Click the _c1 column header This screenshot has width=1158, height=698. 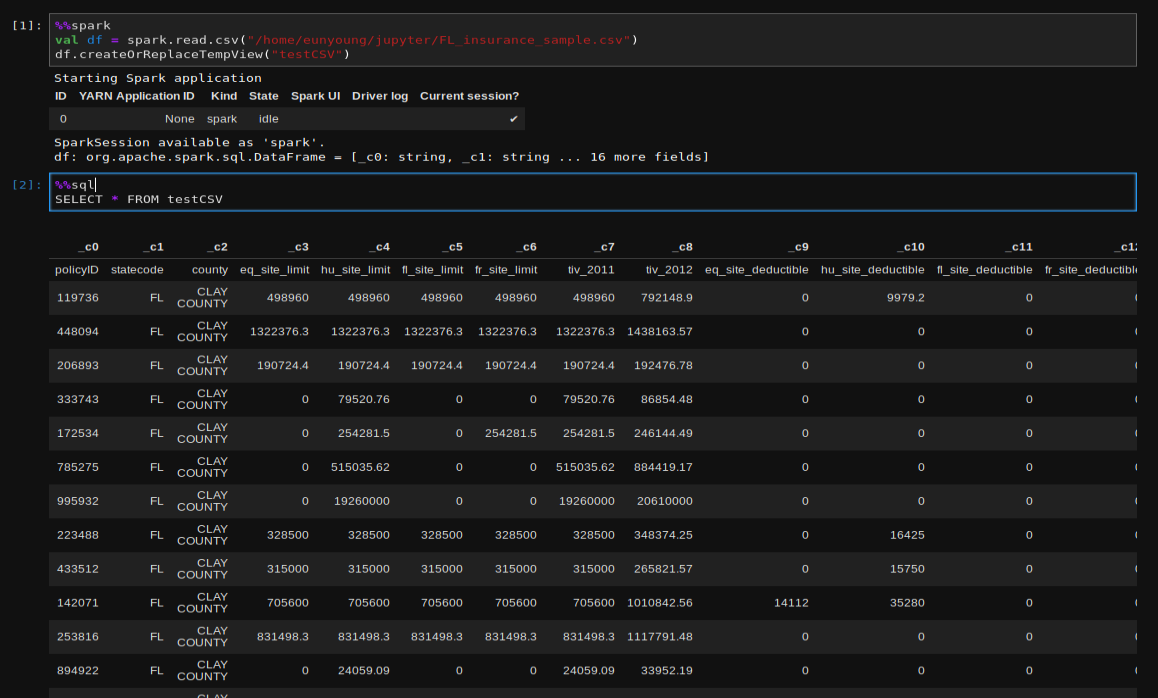point(154,247)
